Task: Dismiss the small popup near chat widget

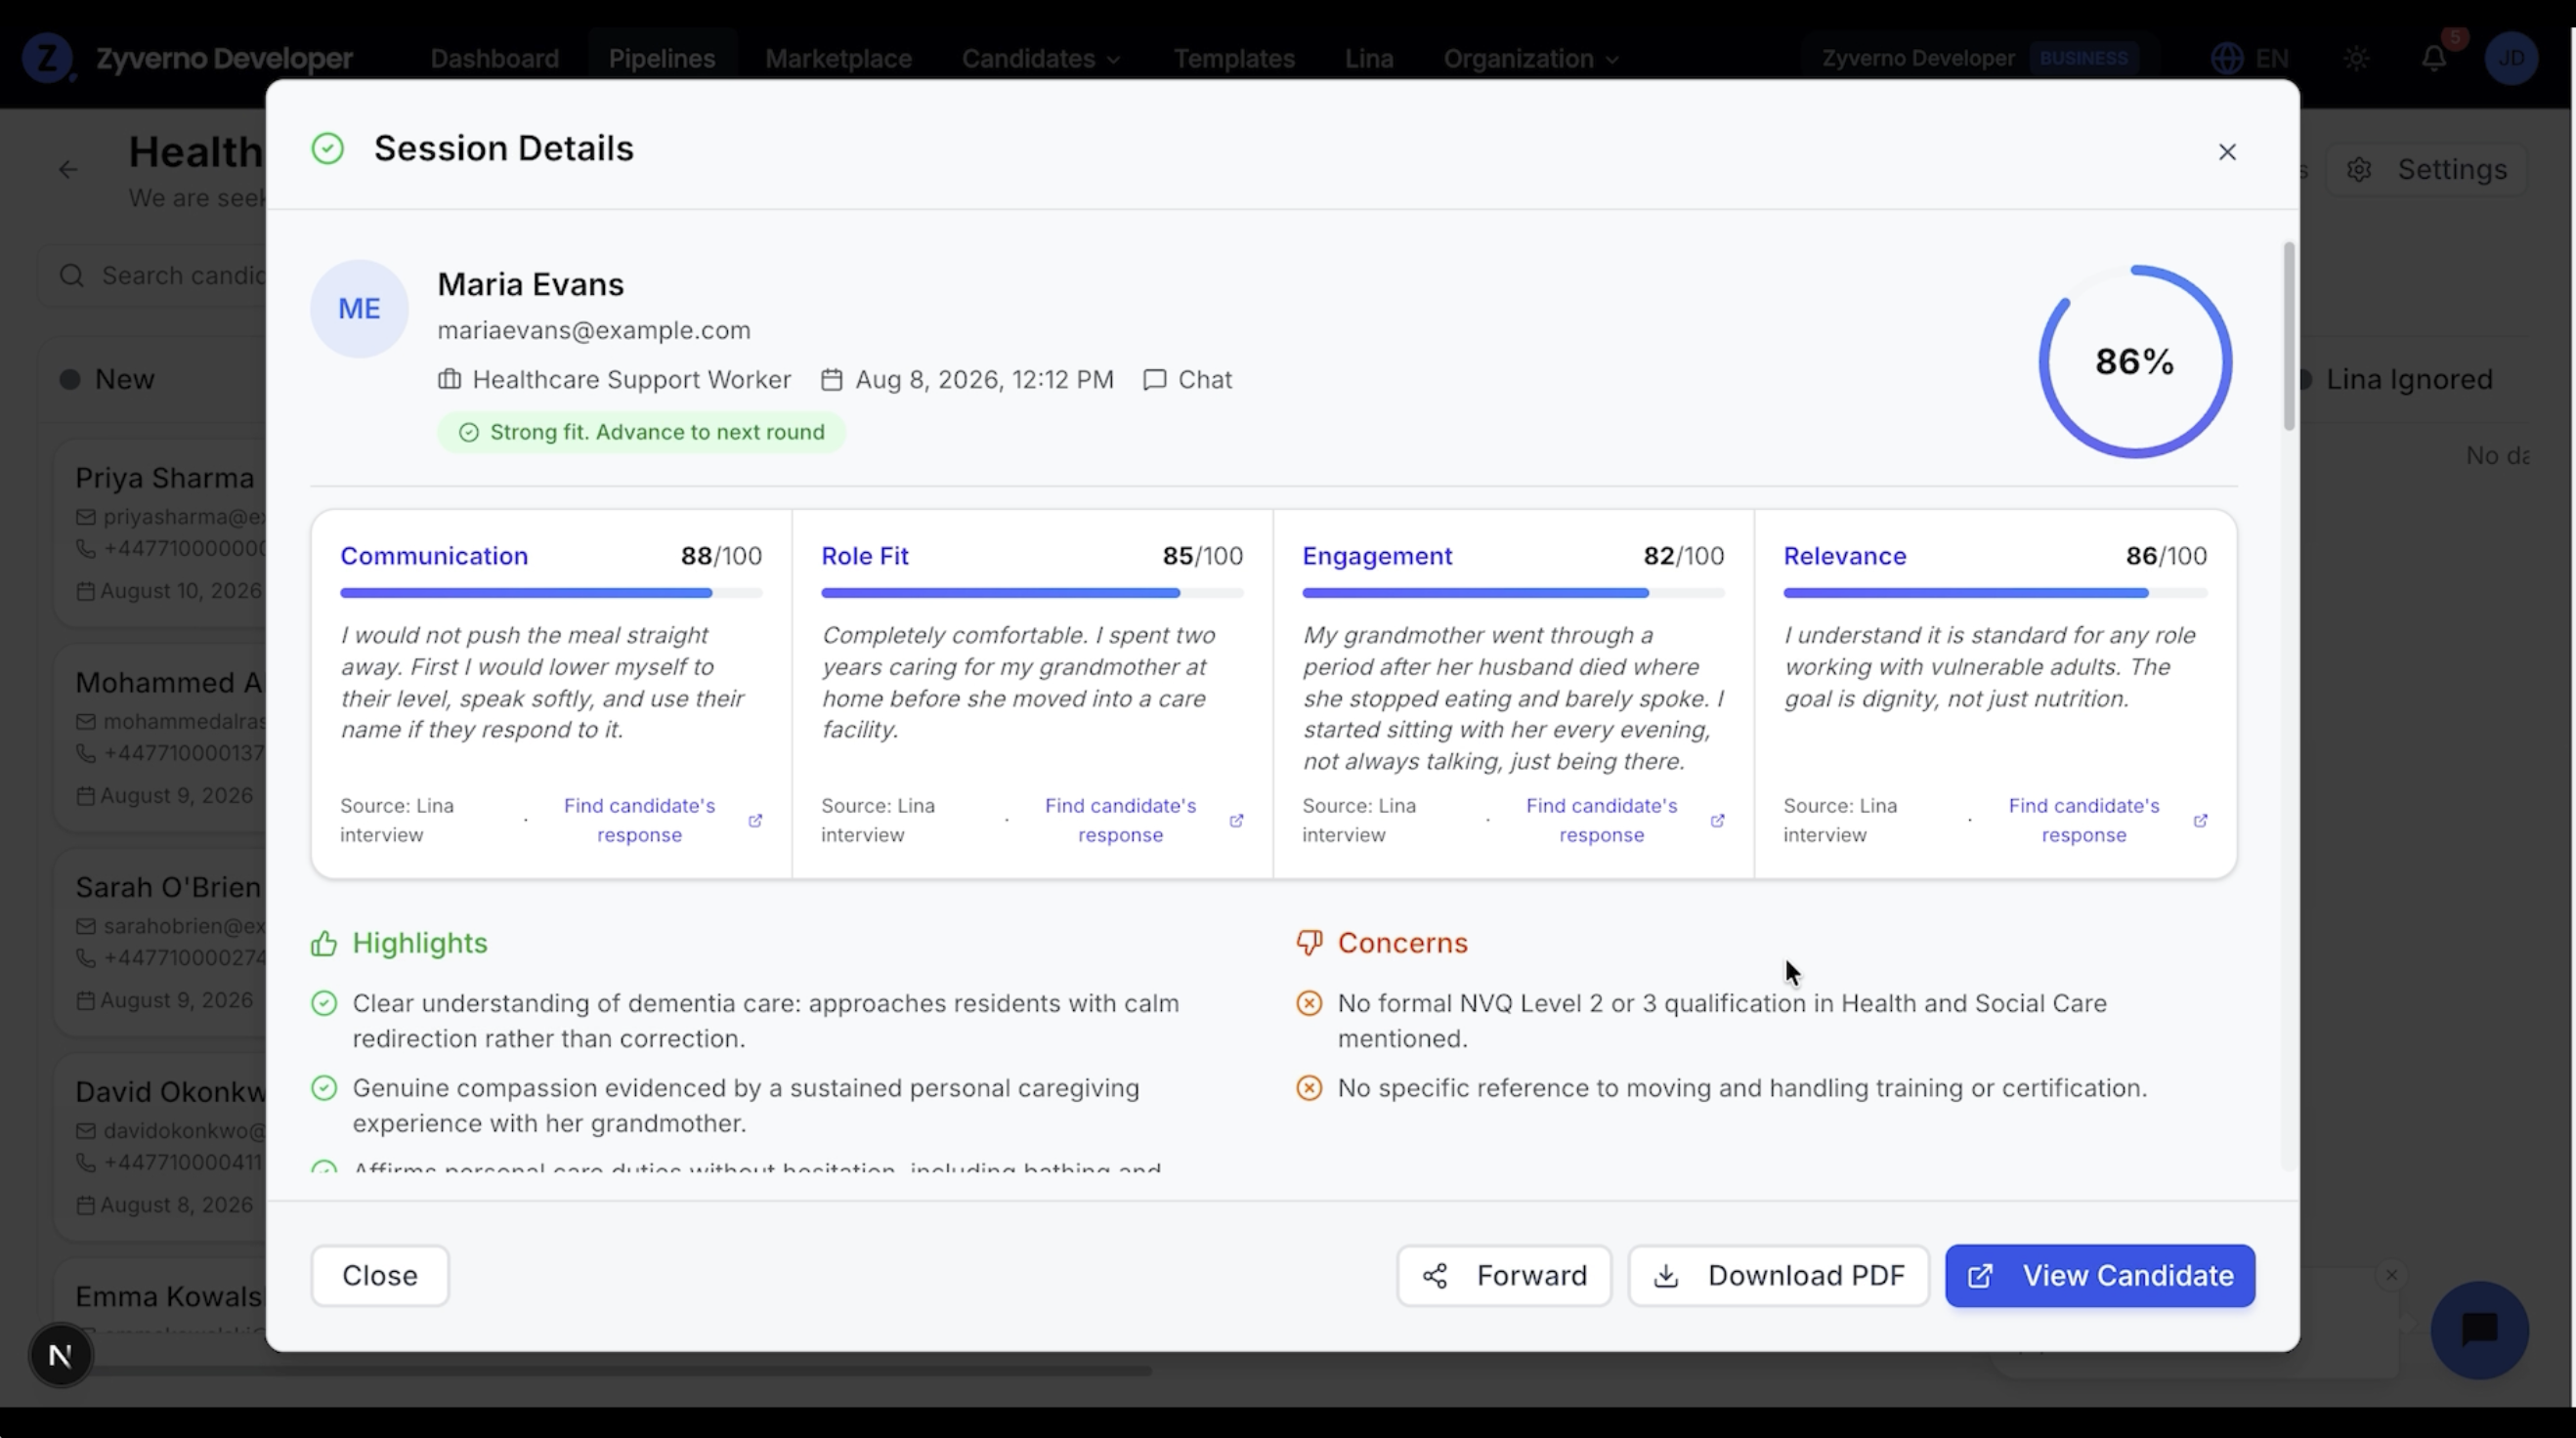Action: click(2391, 1275)
